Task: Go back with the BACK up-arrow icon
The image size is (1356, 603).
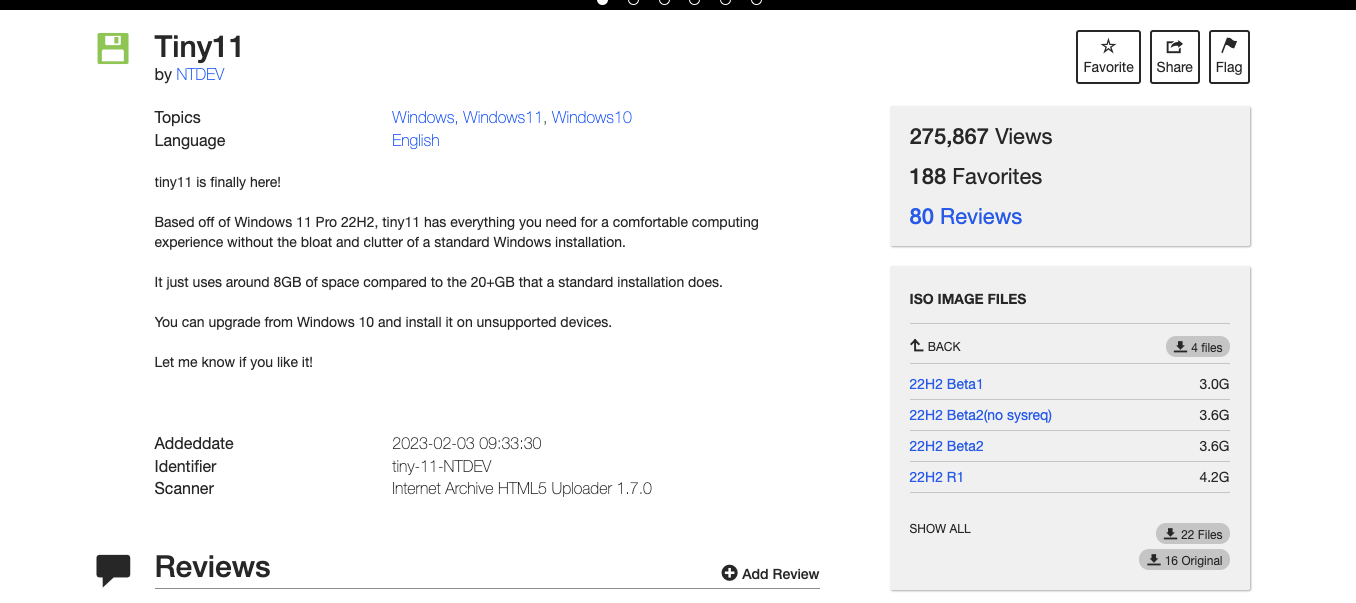Action: (916, 346)
